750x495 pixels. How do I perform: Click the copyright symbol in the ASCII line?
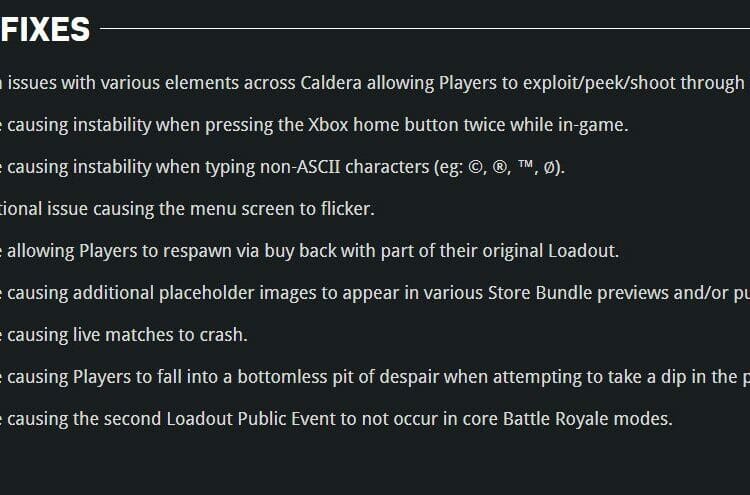point(475,168)
